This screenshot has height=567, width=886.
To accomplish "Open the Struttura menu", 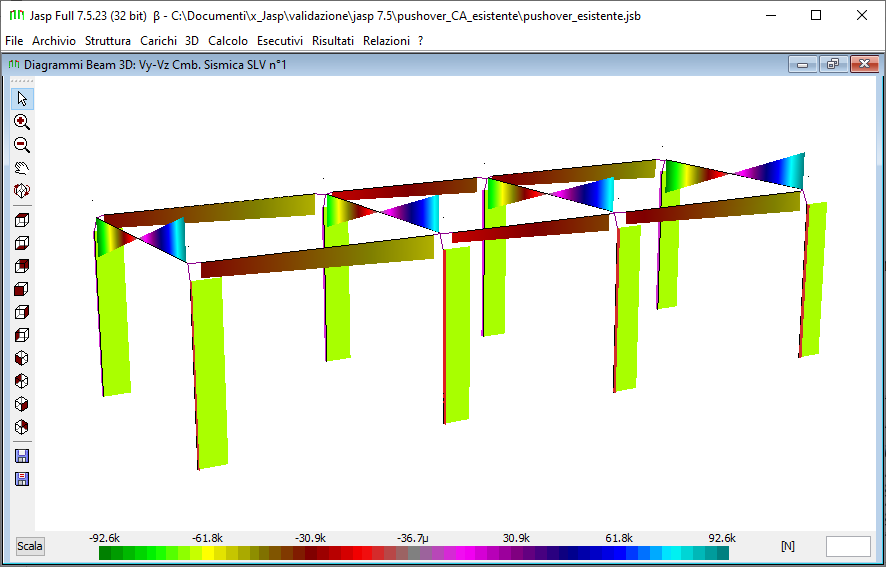I will tap(108, 41).
